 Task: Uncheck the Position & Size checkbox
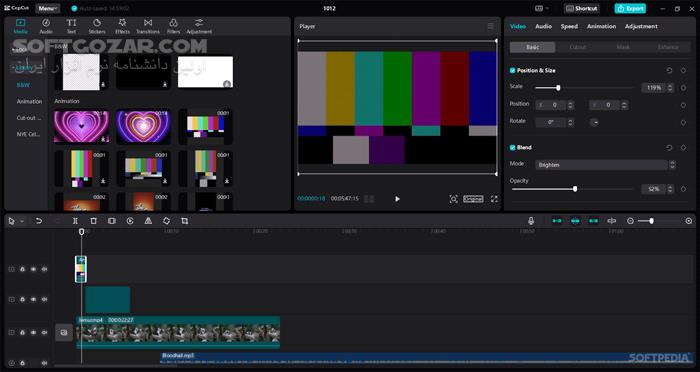point(512,71)
